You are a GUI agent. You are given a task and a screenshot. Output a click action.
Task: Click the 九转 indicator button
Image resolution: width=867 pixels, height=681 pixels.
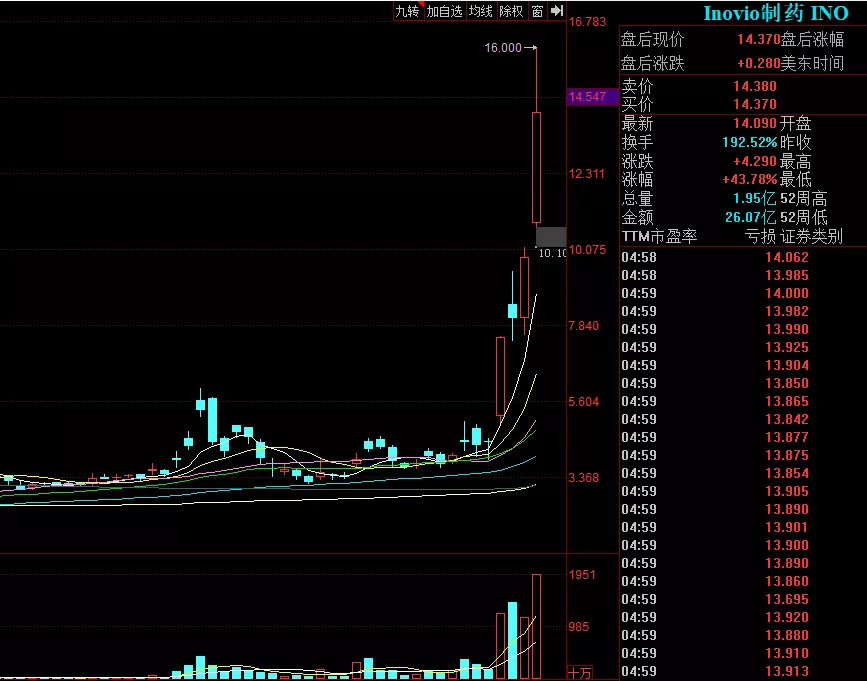406,11
